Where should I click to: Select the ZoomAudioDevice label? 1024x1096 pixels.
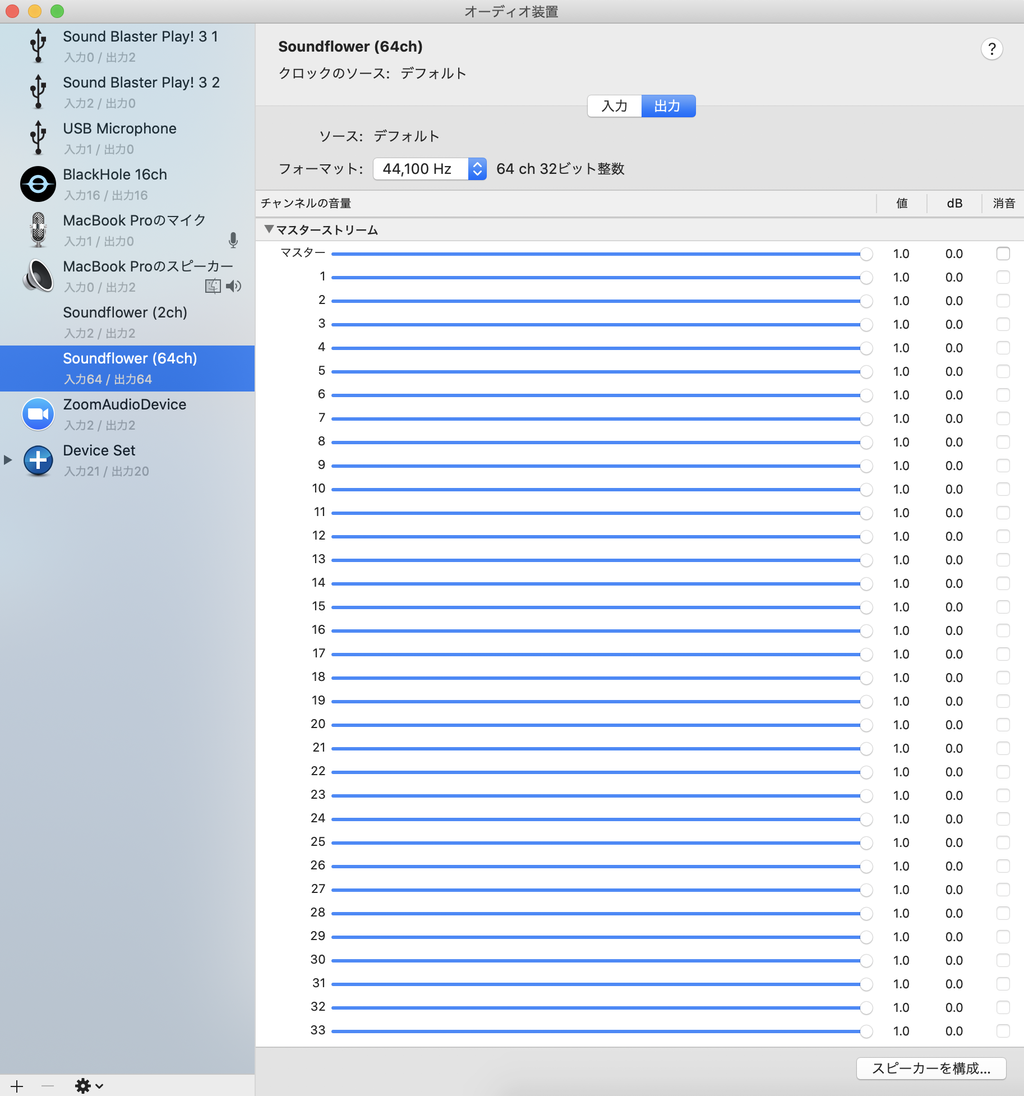pyautogui.click(x=124, y=405)
